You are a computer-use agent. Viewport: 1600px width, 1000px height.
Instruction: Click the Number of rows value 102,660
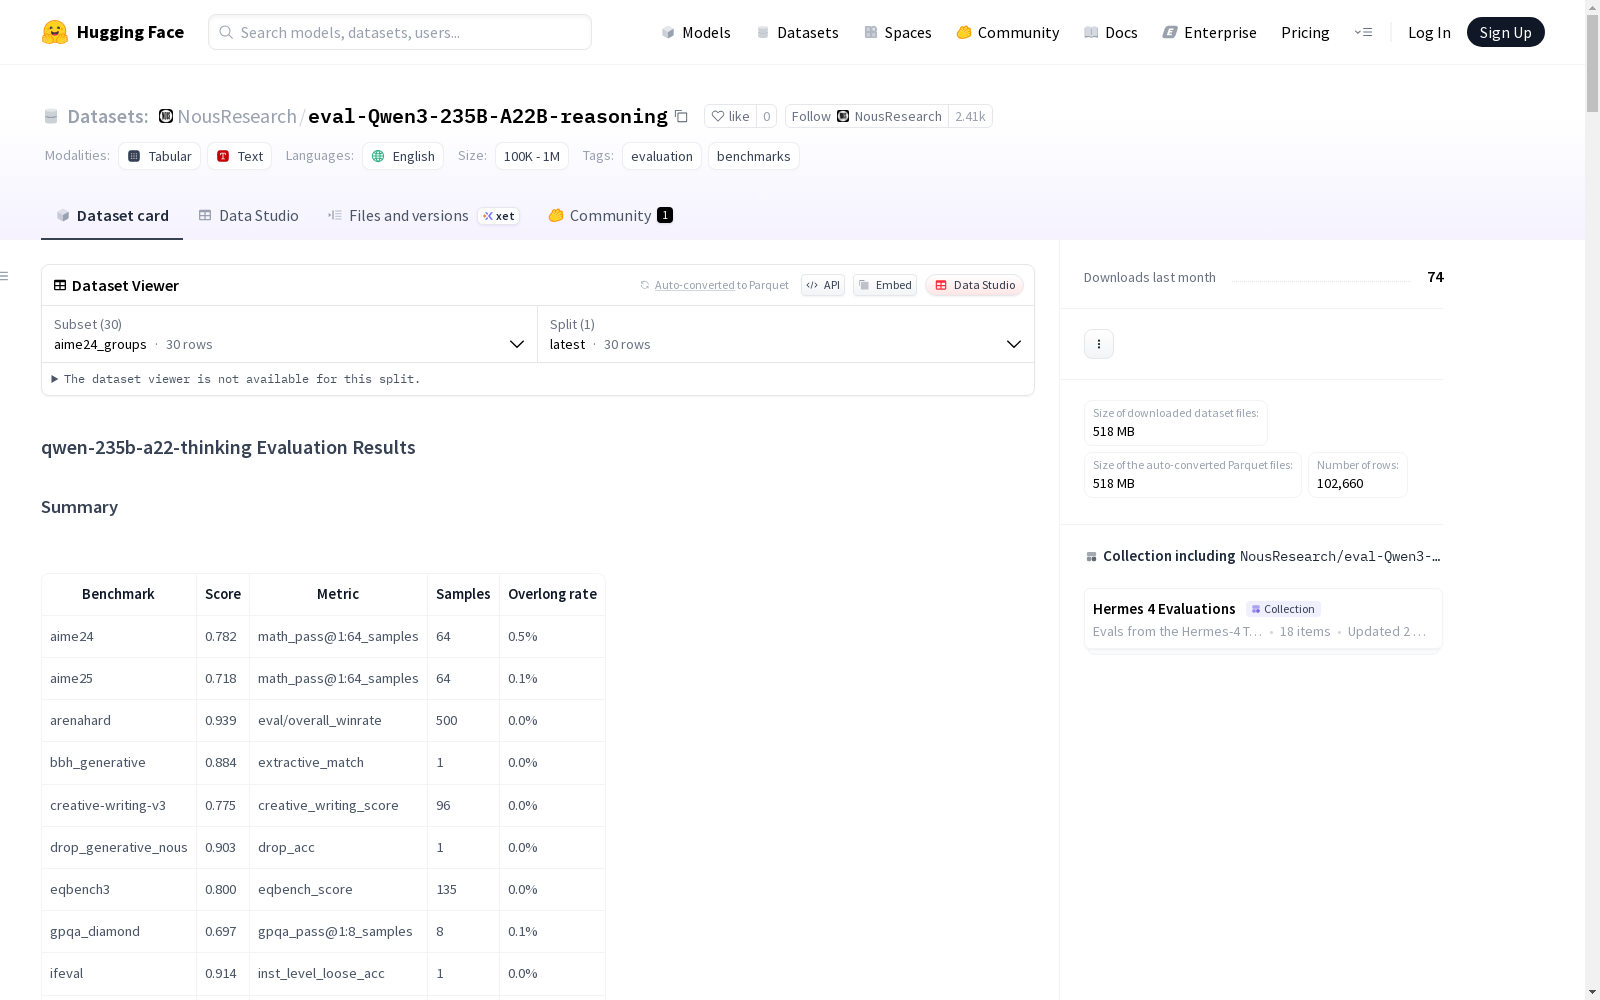(x=1340, y=484)
